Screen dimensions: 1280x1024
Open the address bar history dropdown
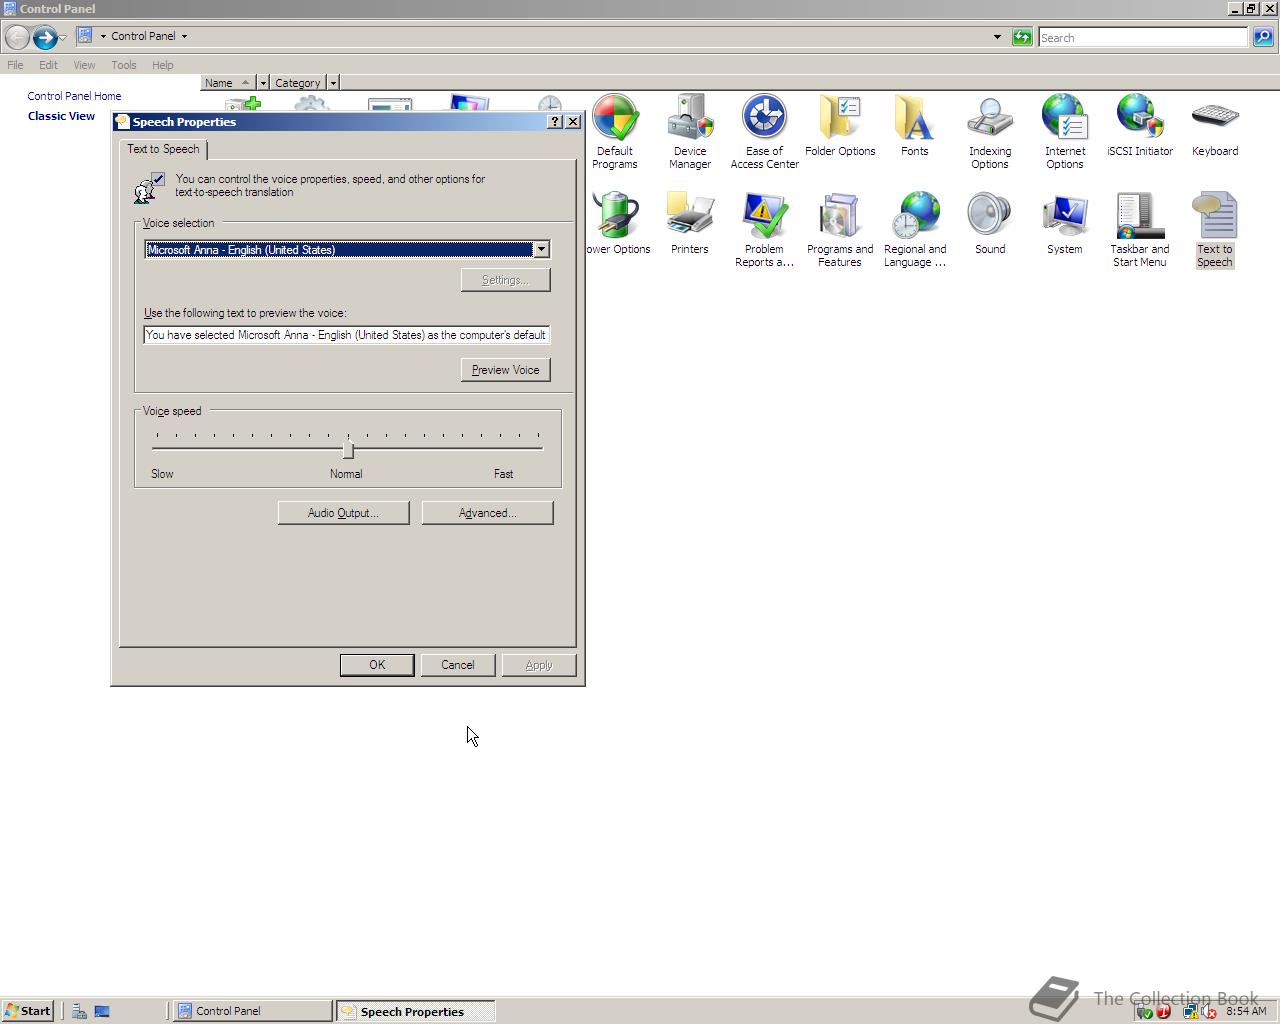(997, 37)
